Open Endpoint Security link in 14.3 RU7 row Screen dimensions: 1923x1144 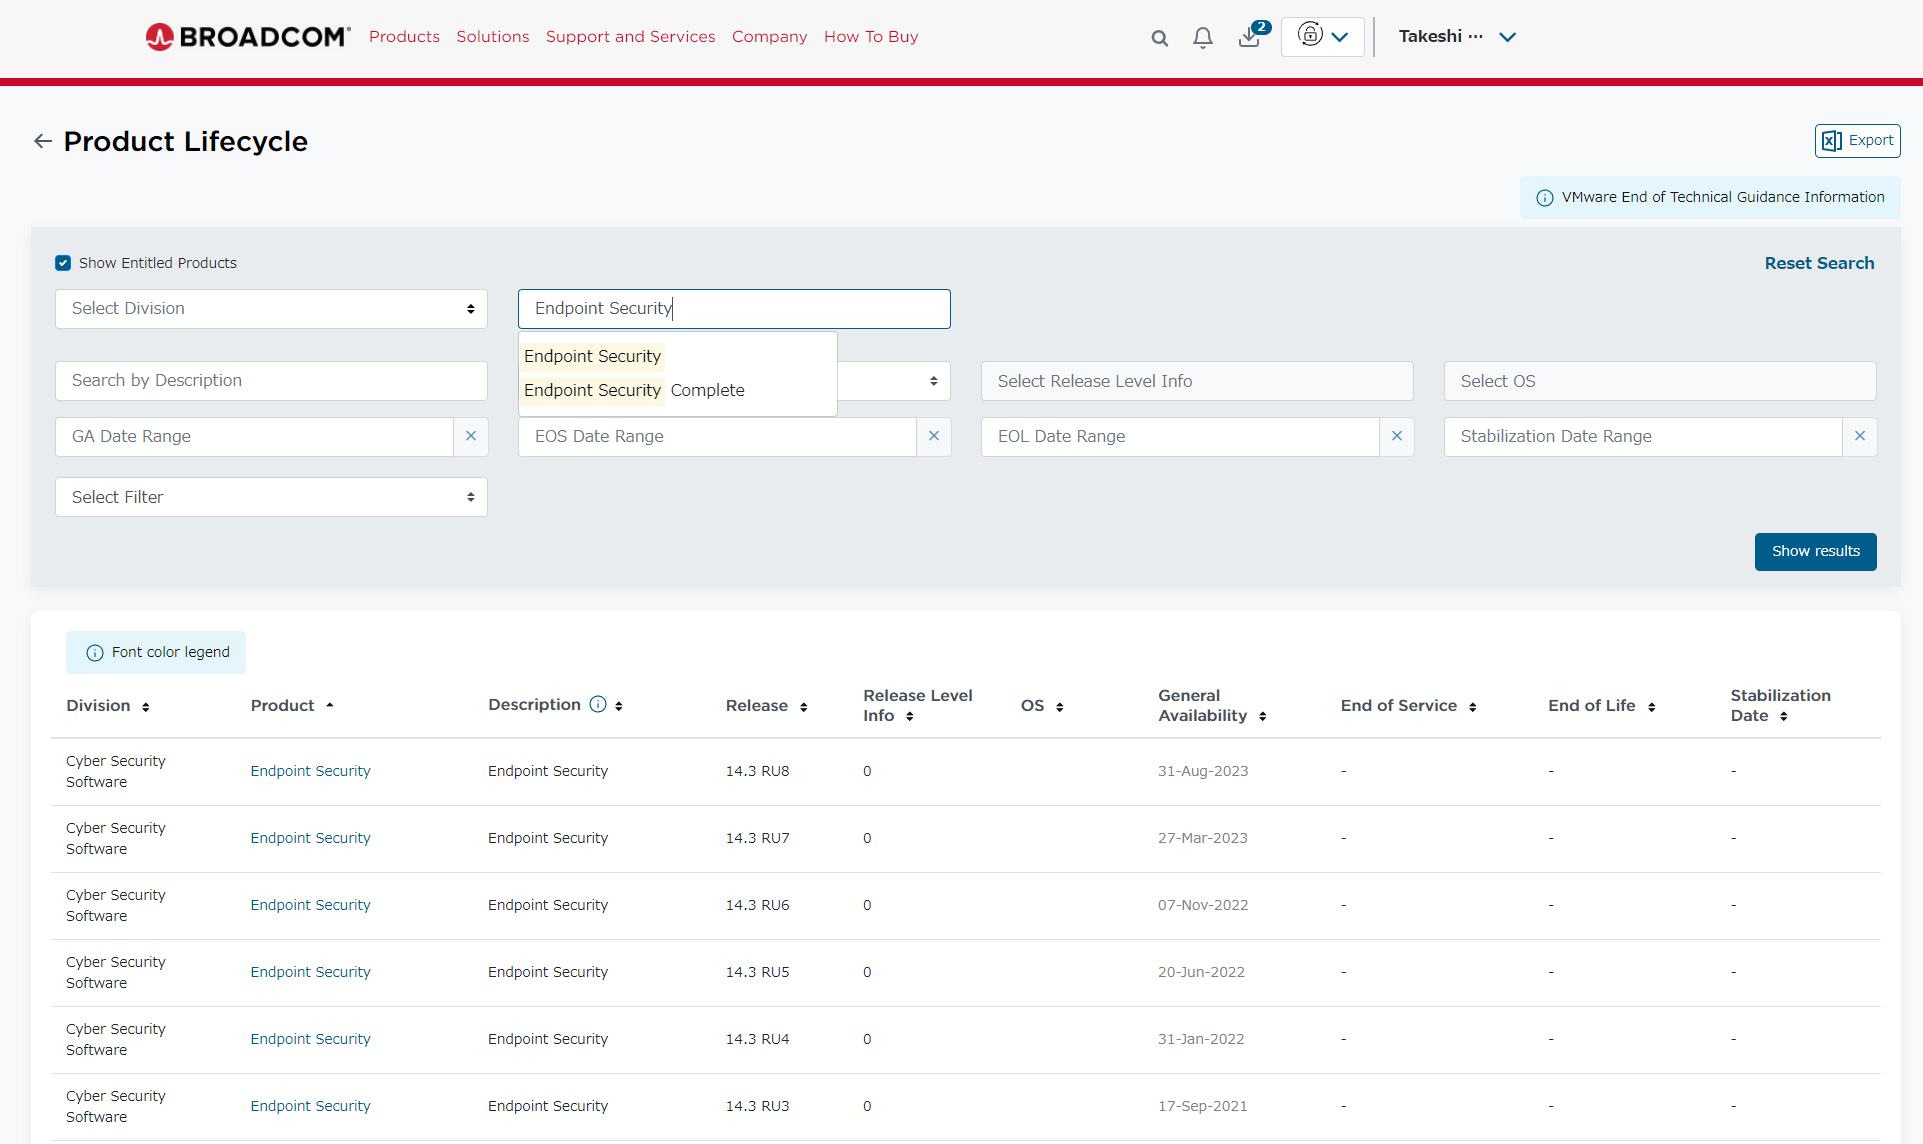[x=310, y=839]
